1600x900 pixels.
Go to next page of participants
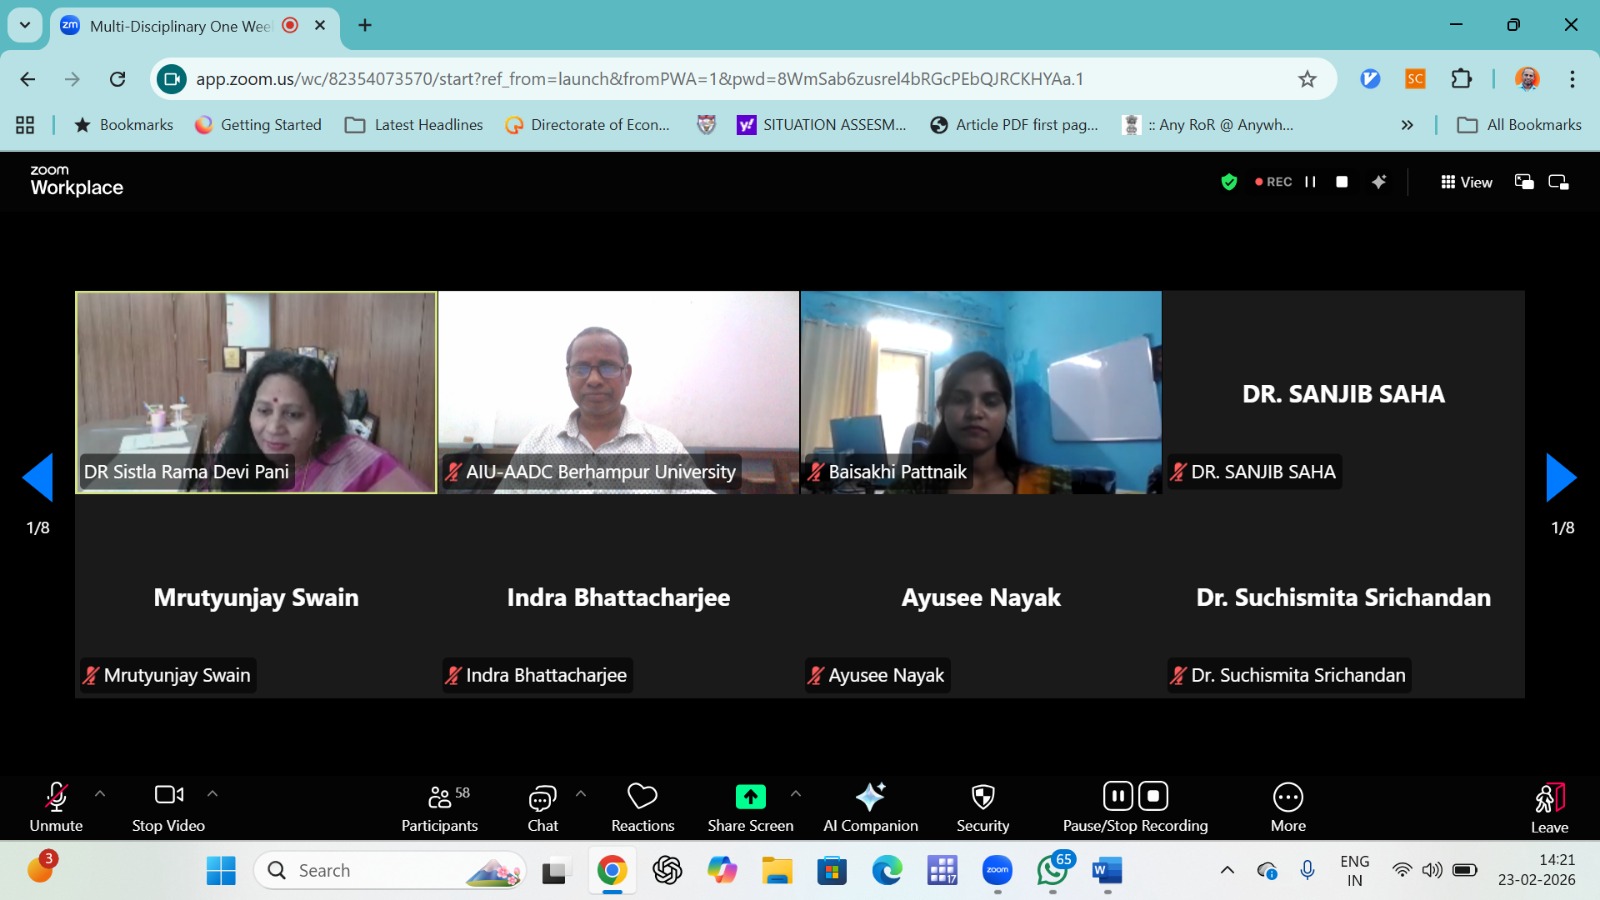(1561, 478)
